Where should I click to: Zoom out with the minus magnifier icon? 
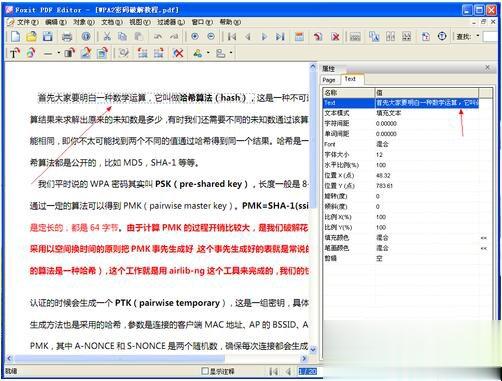click(x=211, y=36)
